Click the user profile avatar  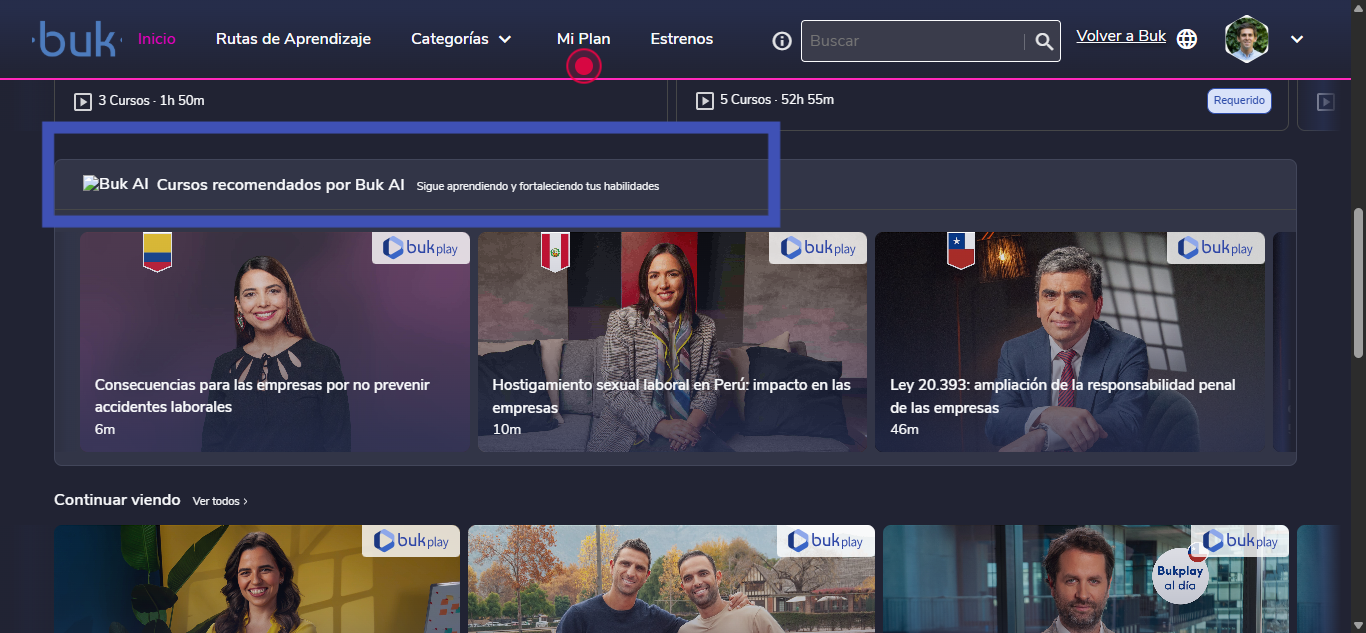1246,39
